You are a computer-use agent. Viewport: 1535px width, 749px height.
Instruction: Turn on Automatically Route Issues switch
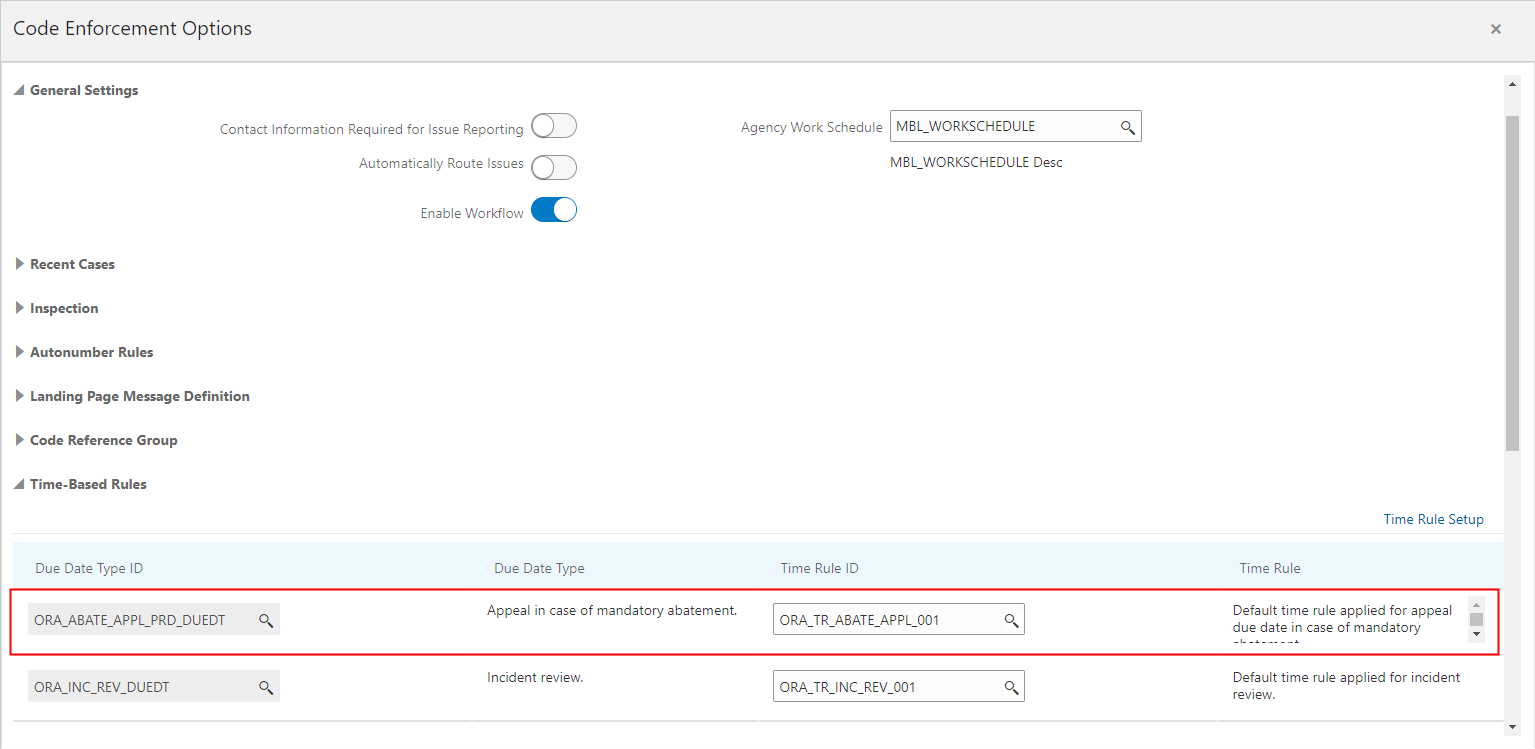pos(554,167)
